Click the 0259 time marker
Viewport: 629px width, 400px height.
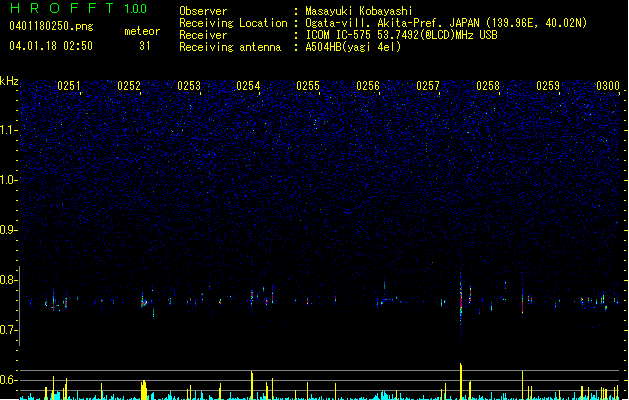coord(548,86)
